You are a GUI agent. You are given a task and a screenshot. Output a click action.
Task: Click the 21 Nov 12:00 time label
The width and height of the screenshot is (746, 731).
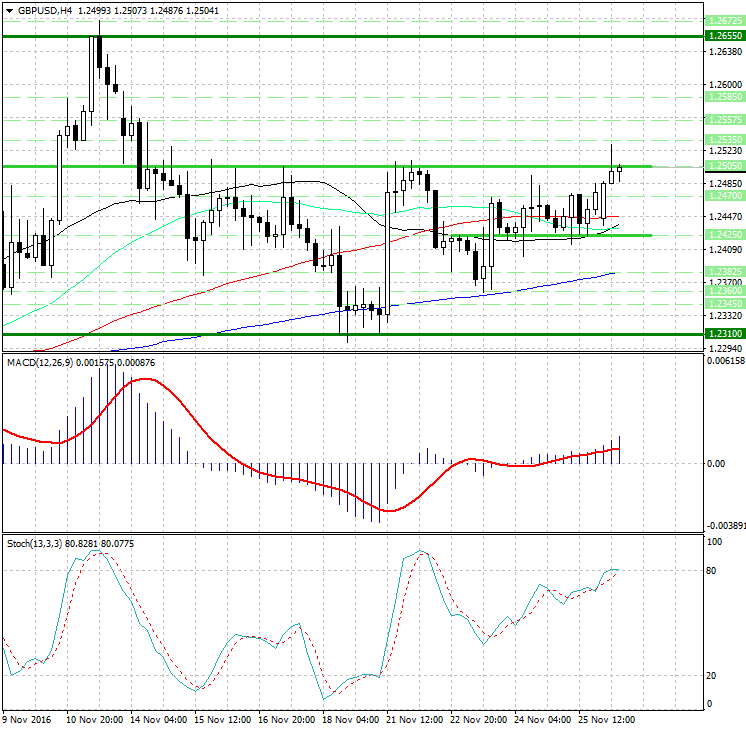[x=413, y=718]
